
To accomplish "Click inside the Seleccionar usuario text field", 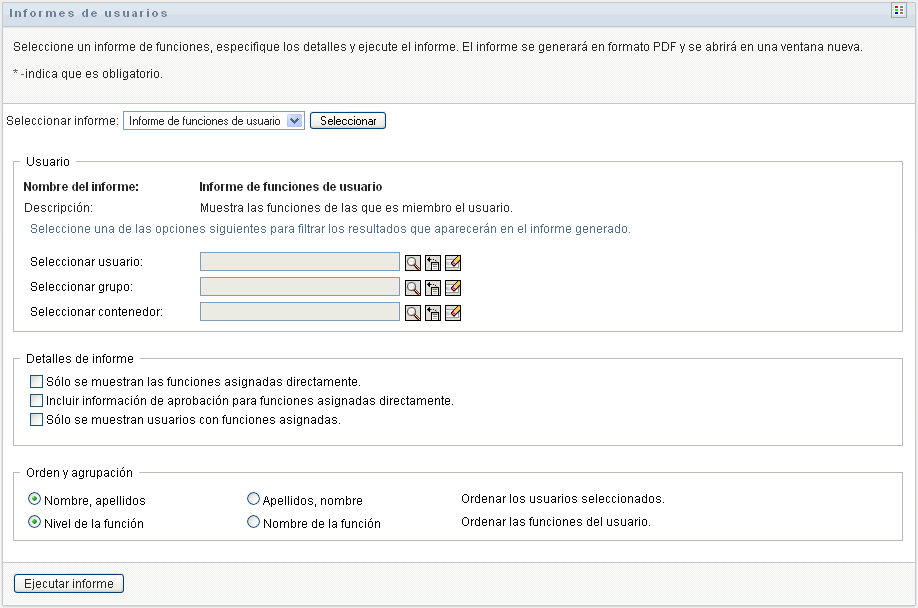I will pyautogui.click(x=300, y=262).
